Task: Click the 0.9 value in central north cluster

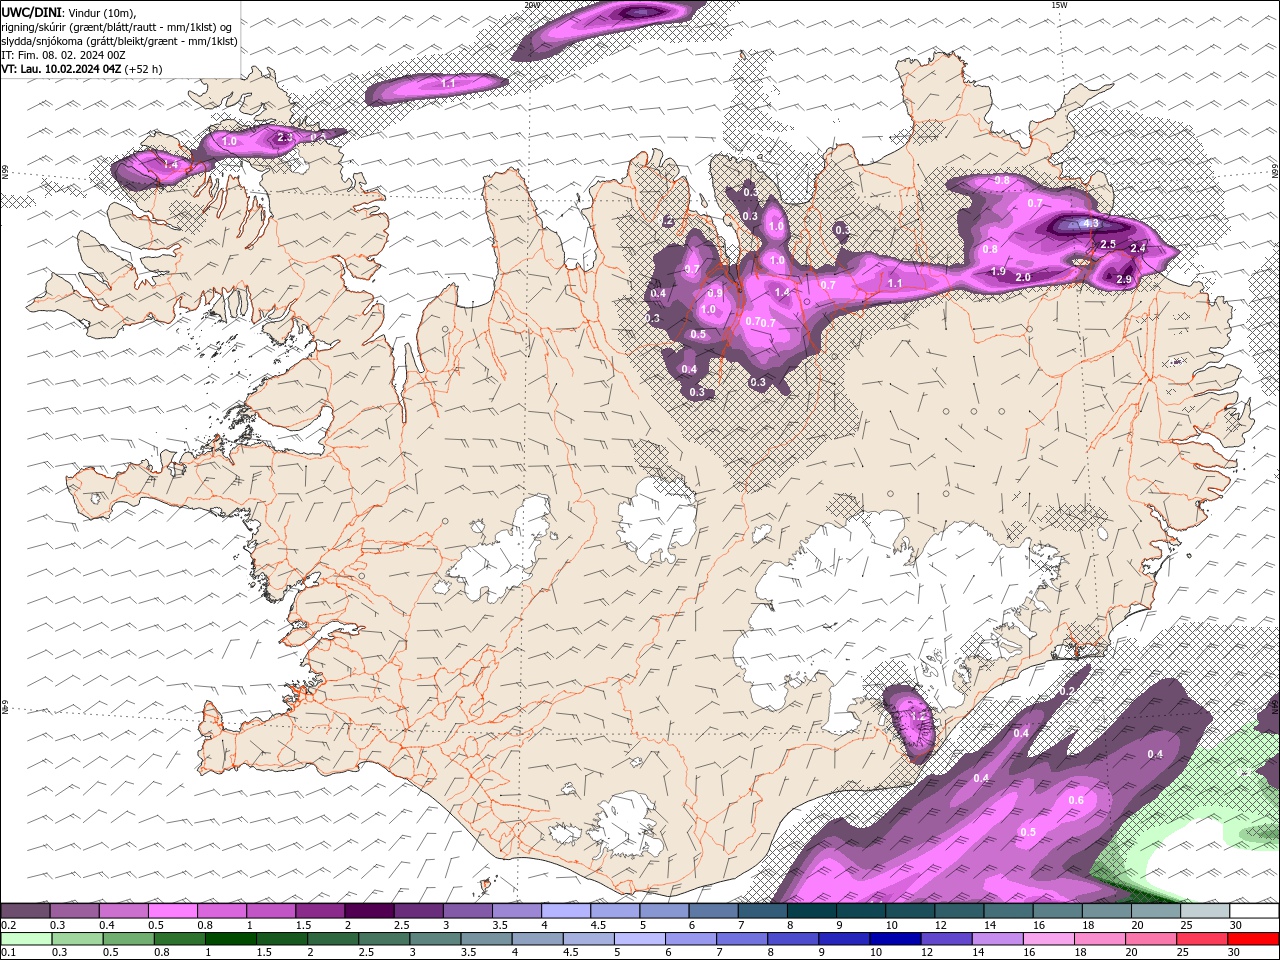Action: pos(715,293)
